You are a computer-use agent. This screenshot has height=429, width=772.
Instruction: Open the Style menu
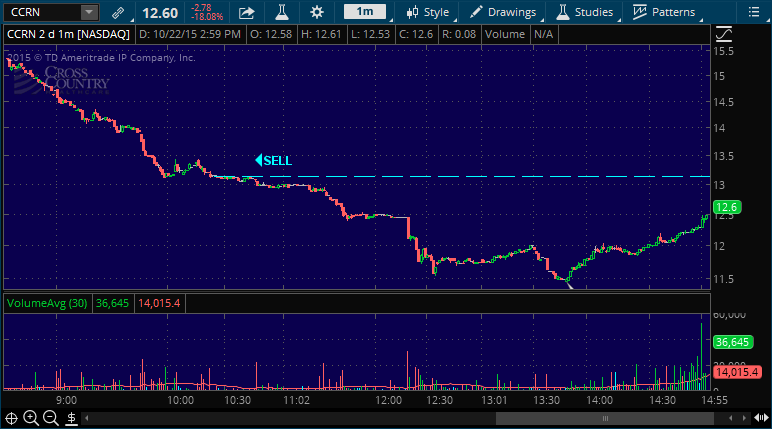tap(427, 13)
